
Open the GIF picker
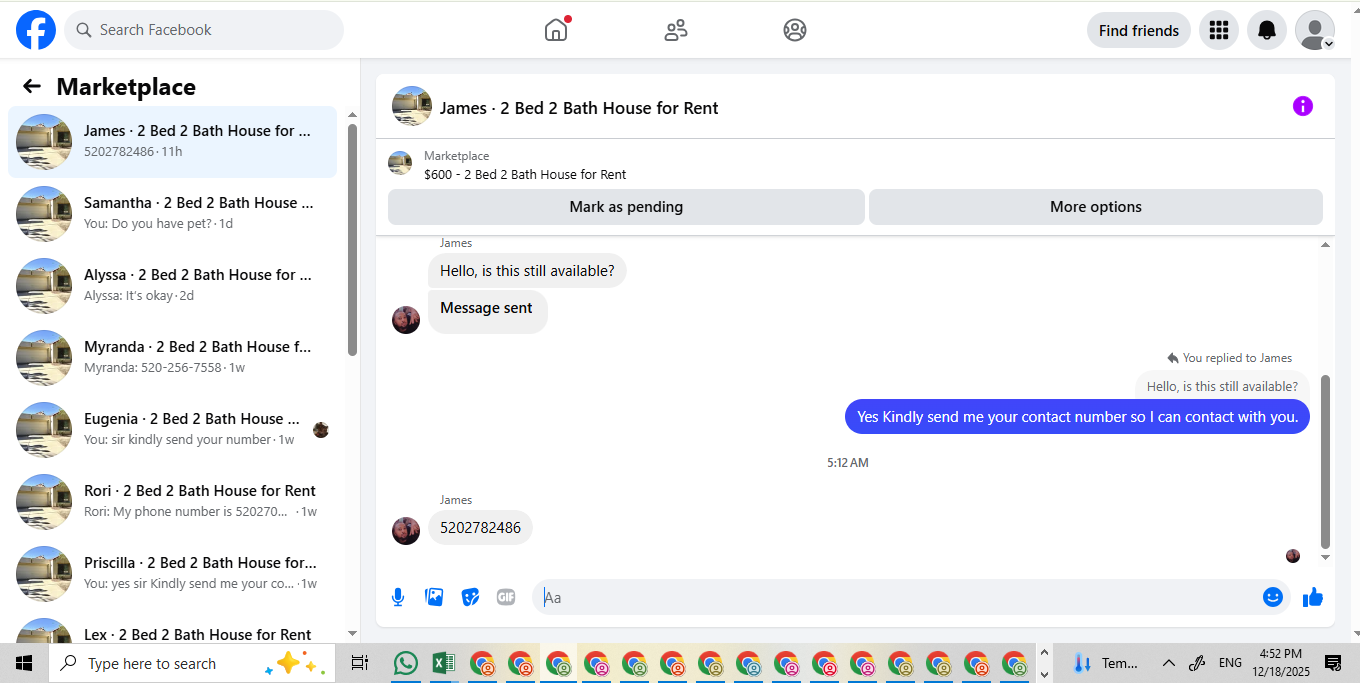(x=506, y=597)
